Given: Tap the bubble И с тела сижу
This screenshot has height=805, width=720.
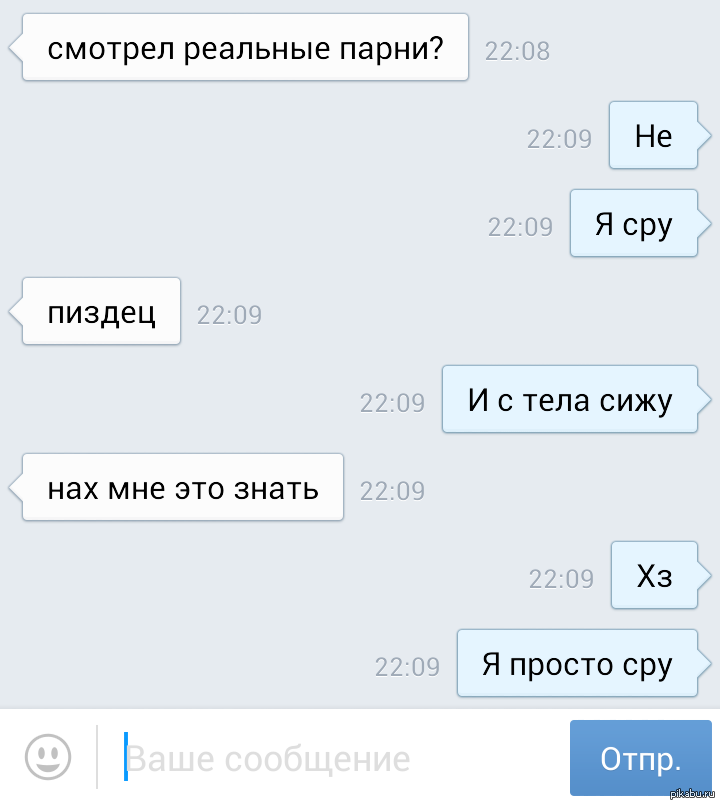Looking at the screenshot, I should [x=570, y=399].
